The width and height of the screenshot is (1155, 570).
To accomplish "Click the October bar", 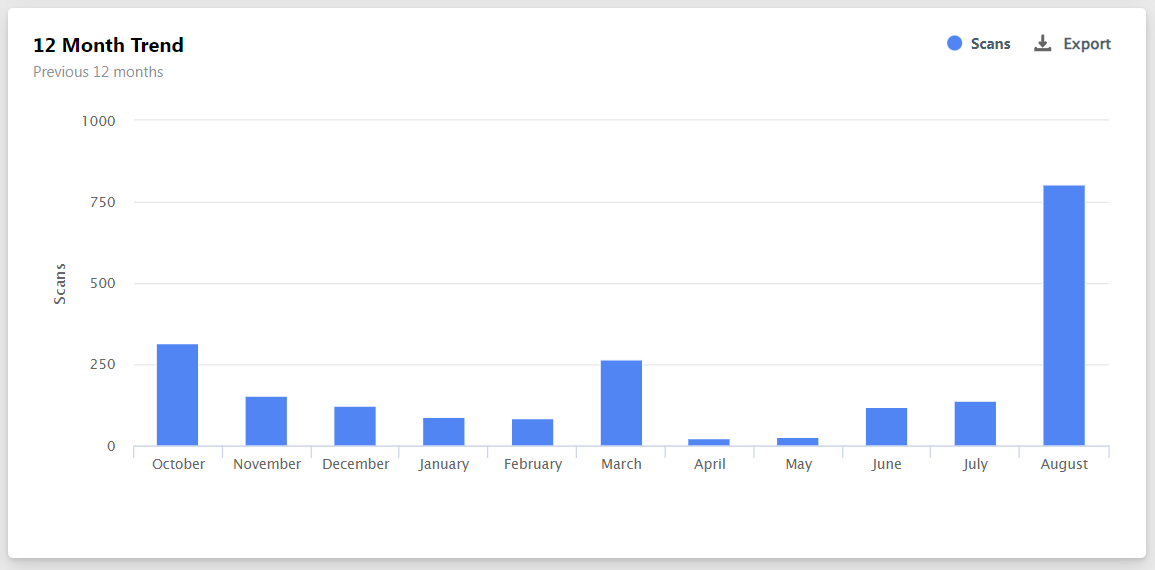I will point(178,395).
